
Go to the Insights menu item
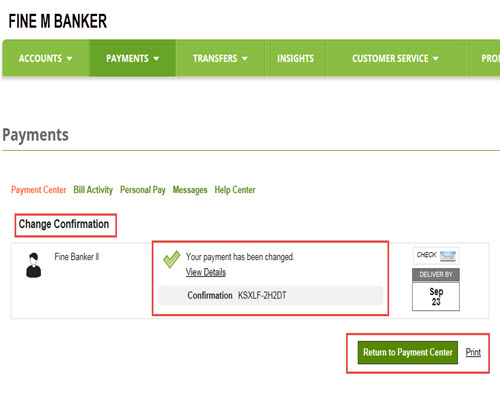[295, 58]
